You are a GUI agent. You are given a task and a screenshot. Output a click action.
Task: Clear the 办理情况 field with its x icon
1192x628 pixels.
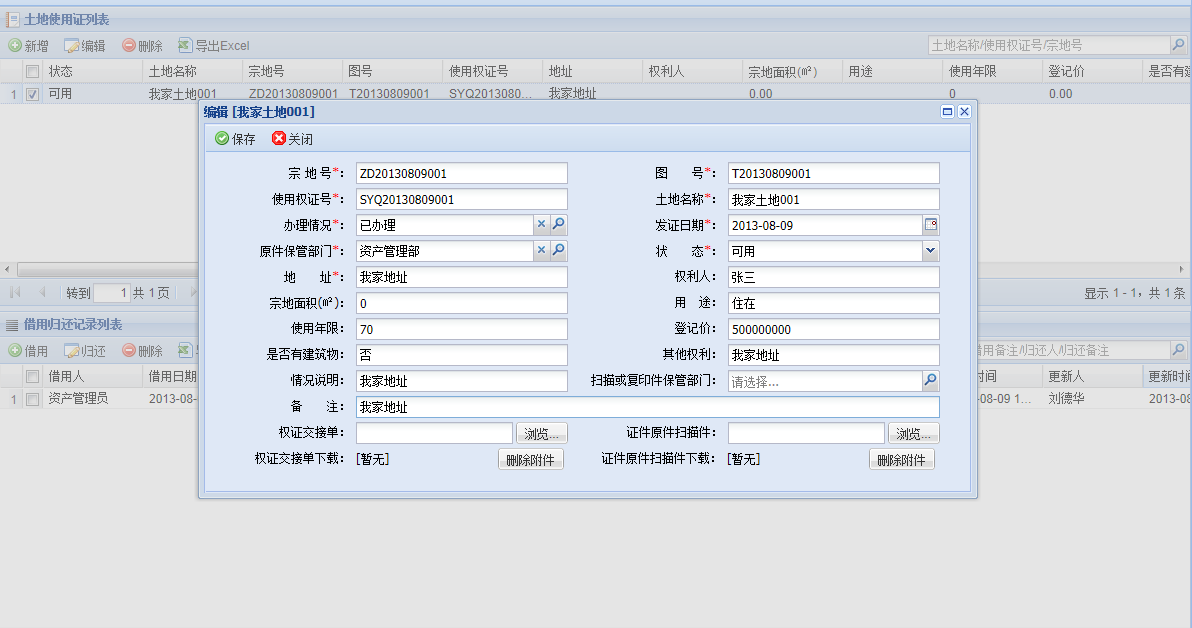tap(541, 224)
